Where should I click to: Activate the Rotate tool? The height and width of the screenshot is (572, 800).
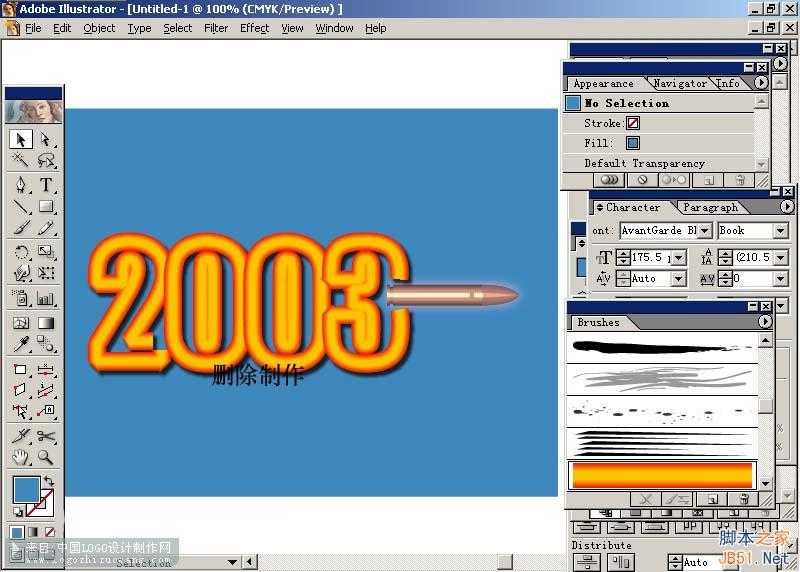21,252
